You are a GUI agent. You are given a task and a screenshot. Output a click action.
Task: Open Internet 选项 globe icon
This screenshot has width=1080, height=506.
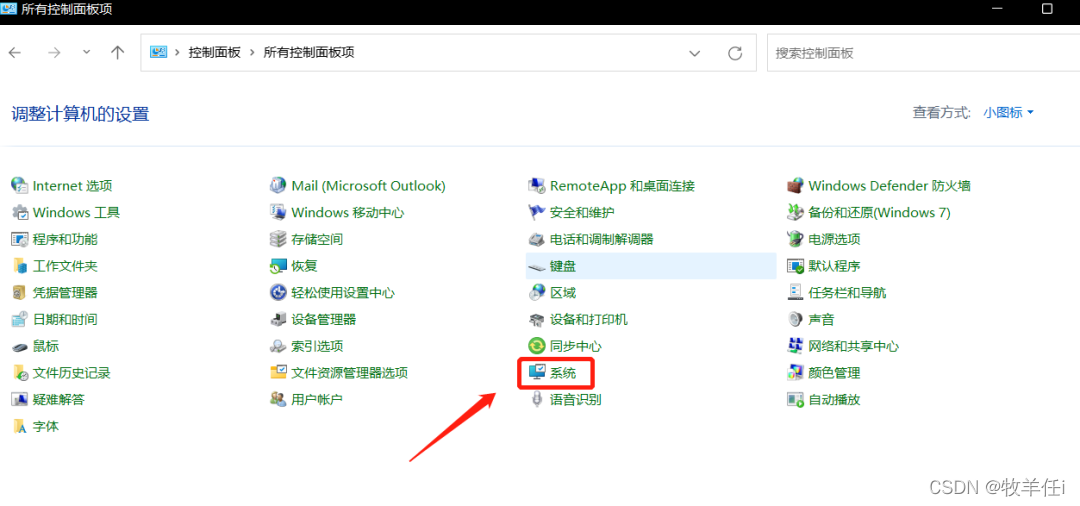[x=20, y=186]
